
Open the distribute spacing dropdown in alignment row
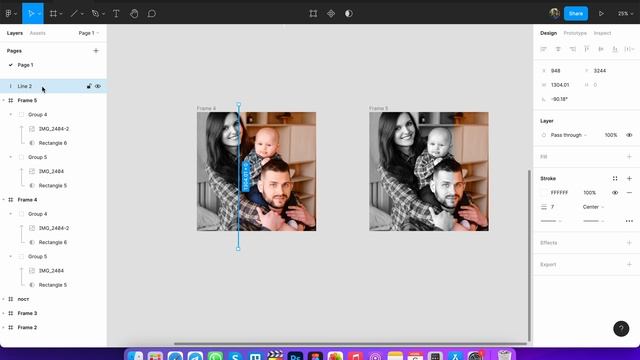629,49
